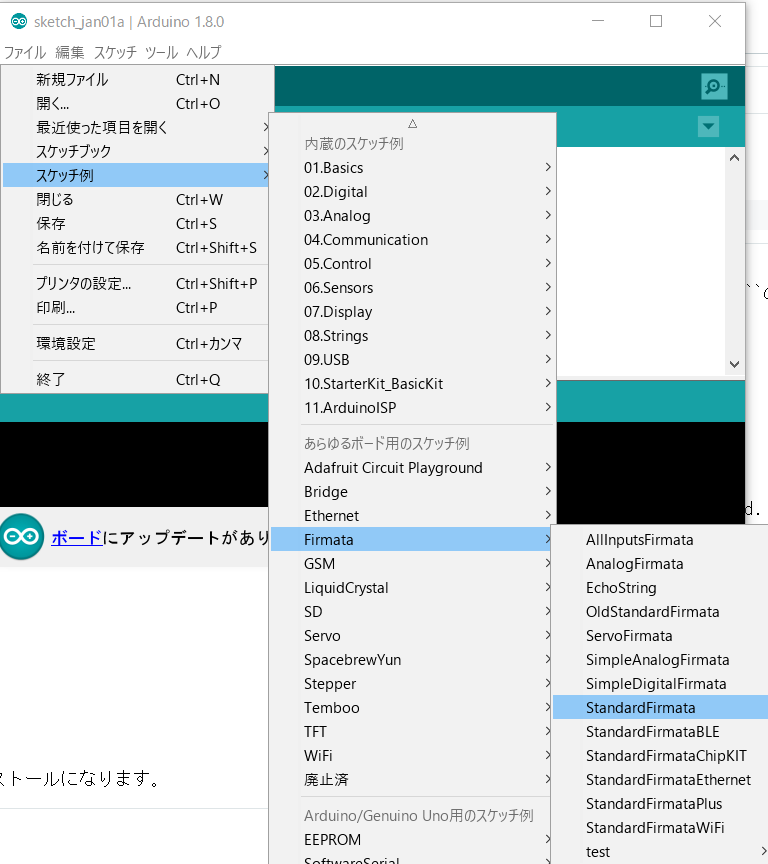
Task: Open the Serial Monitor magnifier icon
Action: [714, 87]
